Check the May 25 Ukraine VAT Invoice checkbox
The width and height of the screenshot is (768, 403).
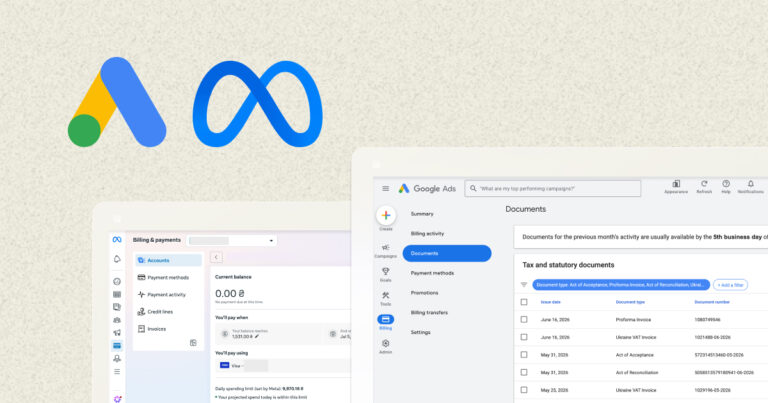pos(524,390)
